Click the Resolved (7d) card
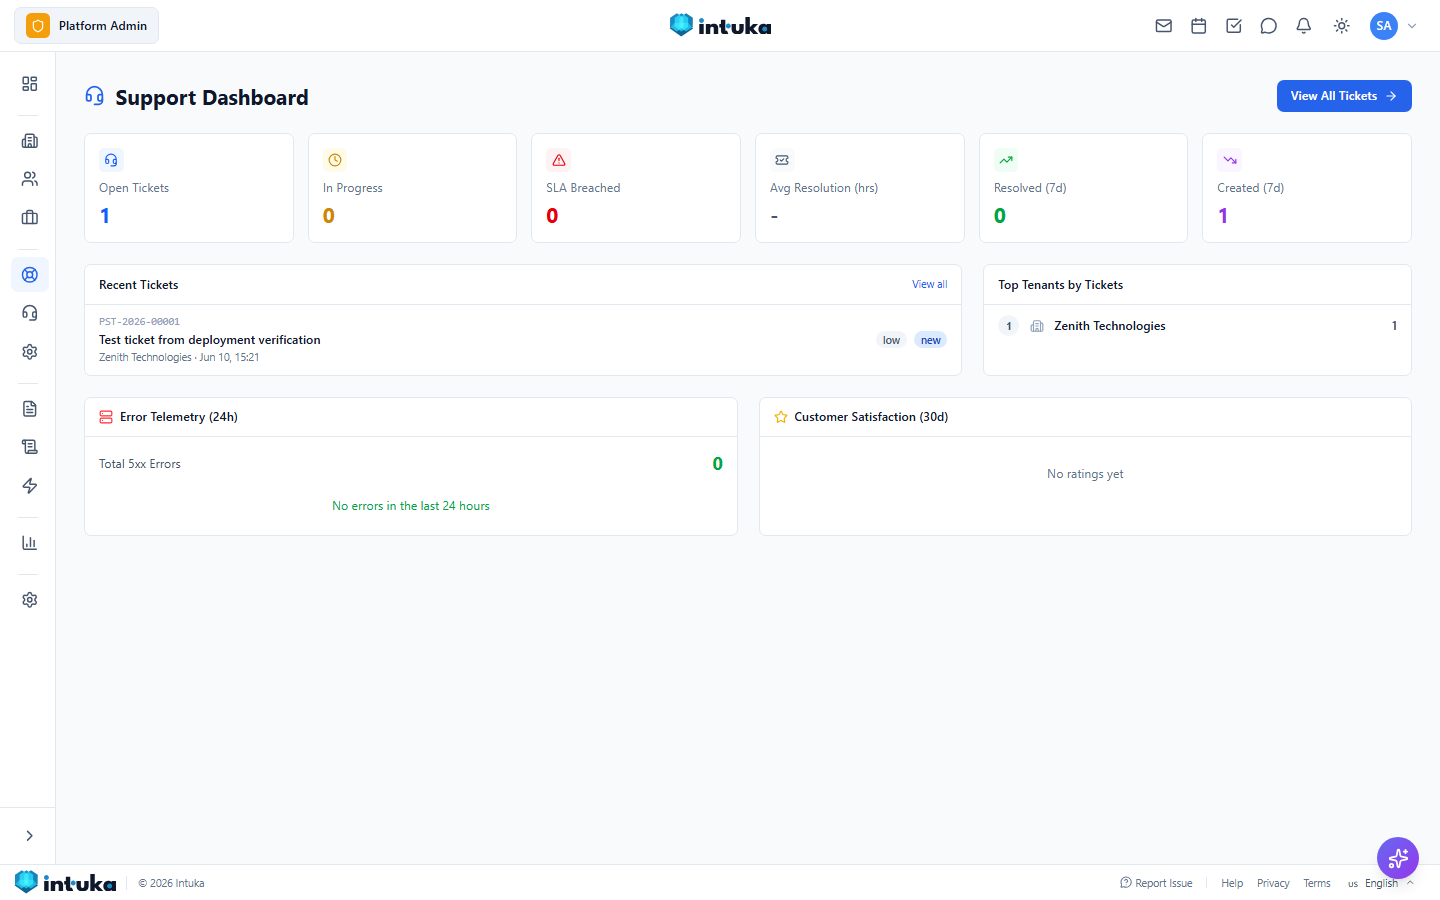The height and width of the screenshot is (900, 1440). click(1083, 188)
